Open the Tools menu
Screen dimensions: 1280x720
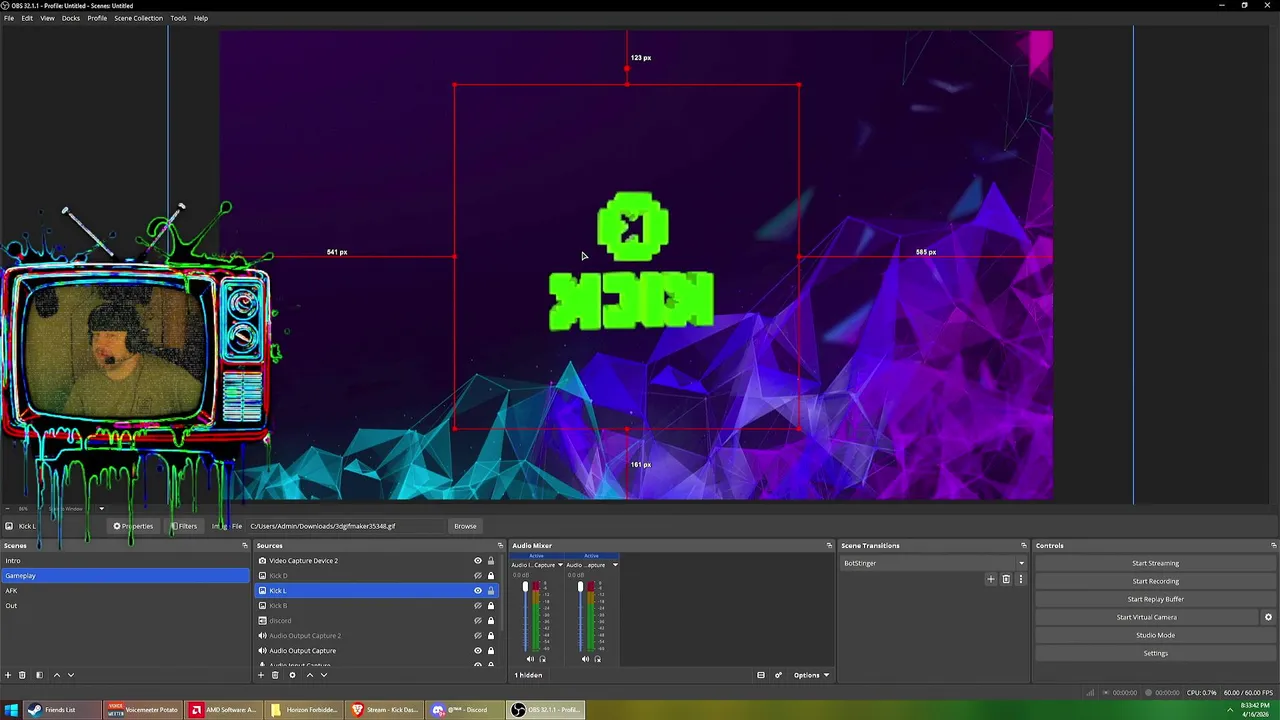(178, 18)
